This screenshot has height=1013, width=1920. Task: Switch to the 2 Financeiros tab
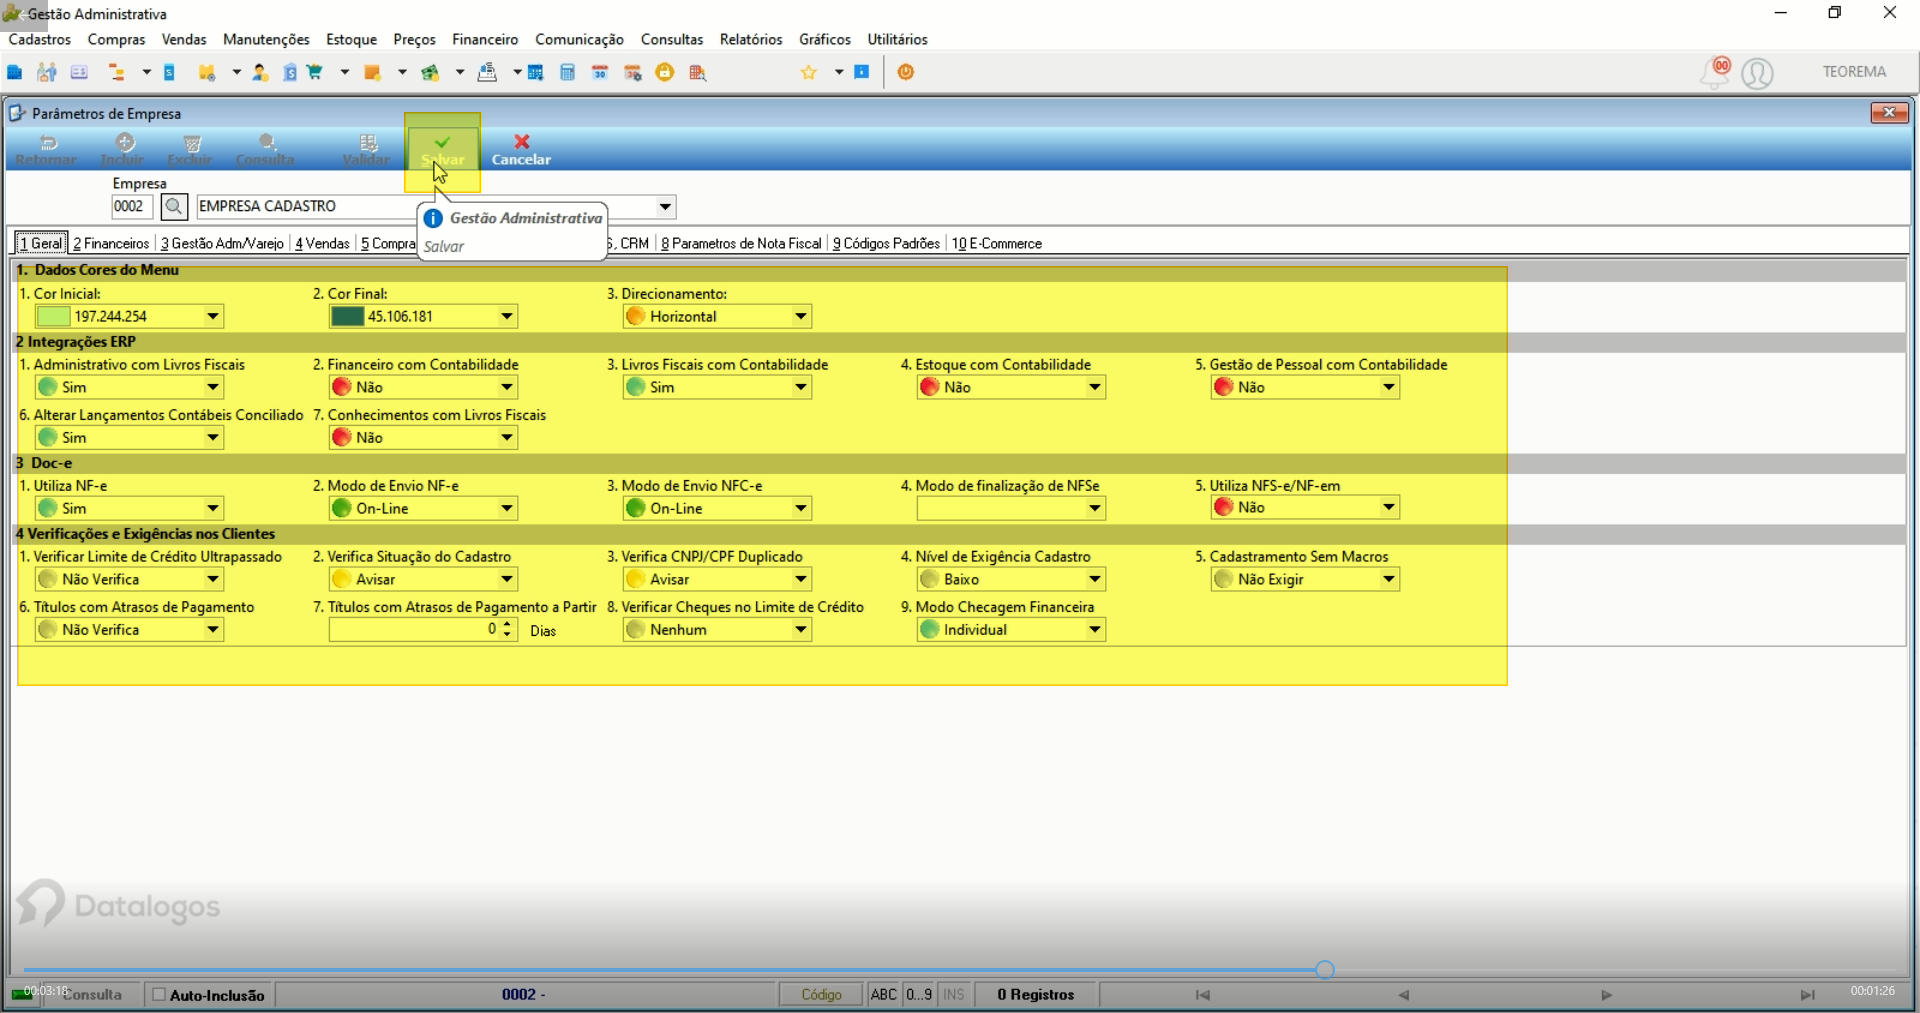[111, 243]
